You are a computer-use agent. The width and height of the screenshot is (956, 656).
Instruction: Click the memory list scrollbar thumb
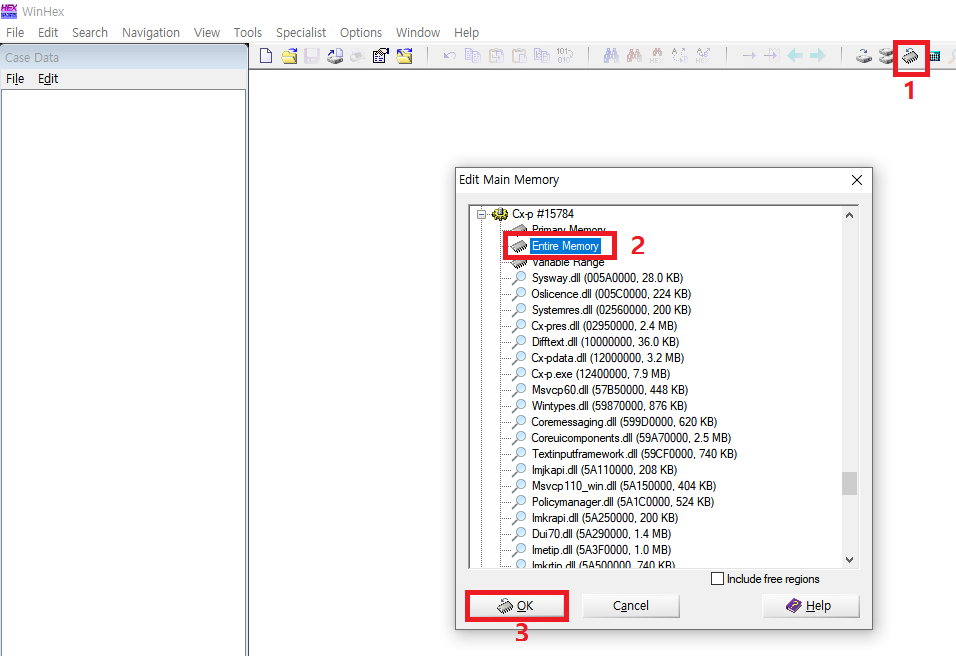pyautogui.click(x=849, y=483)
